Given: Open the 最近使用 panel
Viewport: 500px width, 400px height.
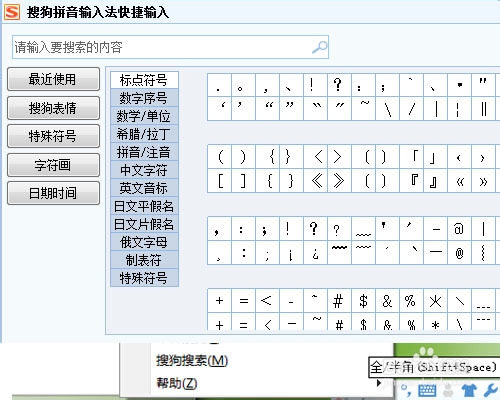Looking at the screenshot, I should [53, 79].
